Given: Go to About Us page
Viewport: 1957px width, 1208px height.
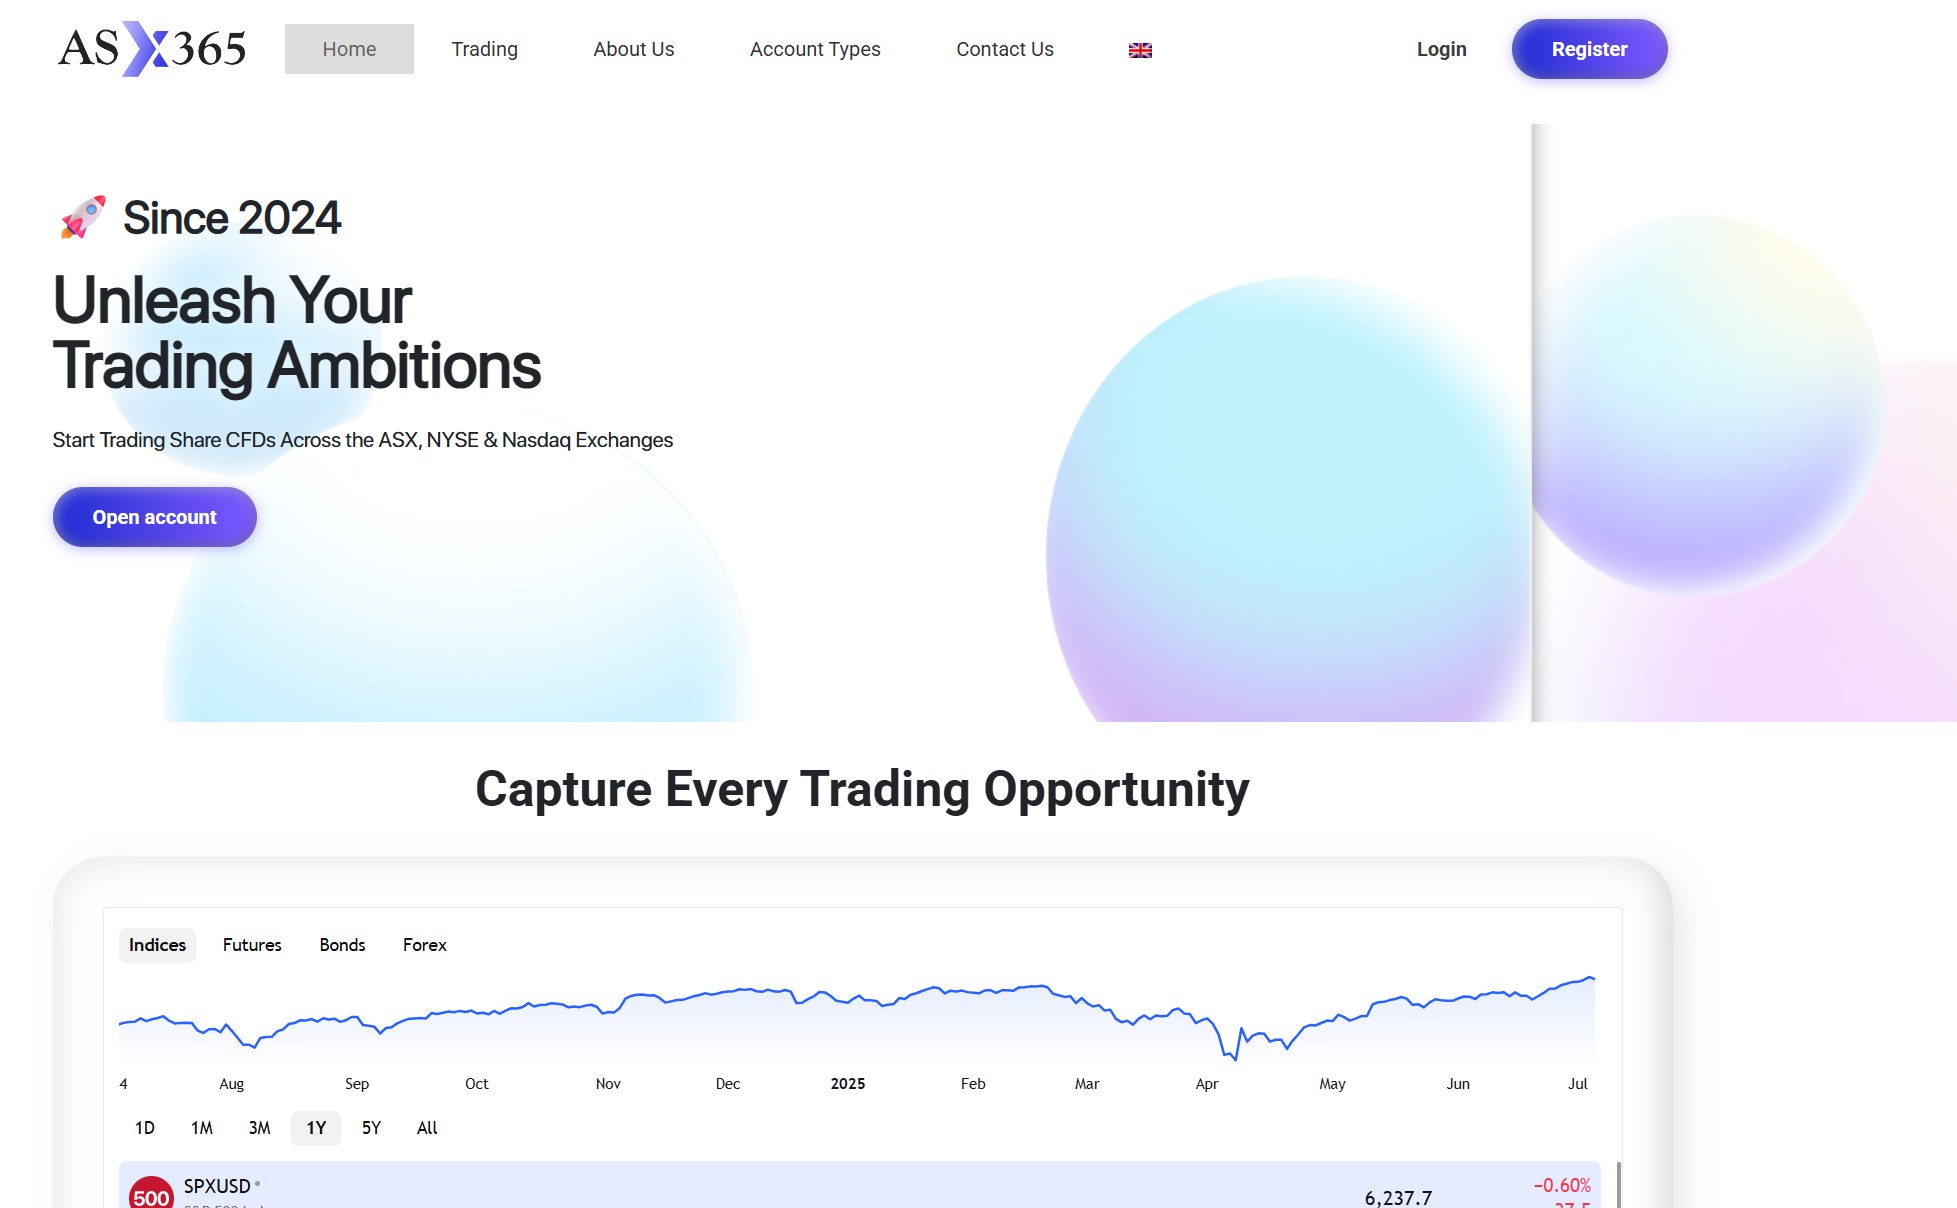Looking at the screenshot, I should pyautogui.click(x=633, y=49).
